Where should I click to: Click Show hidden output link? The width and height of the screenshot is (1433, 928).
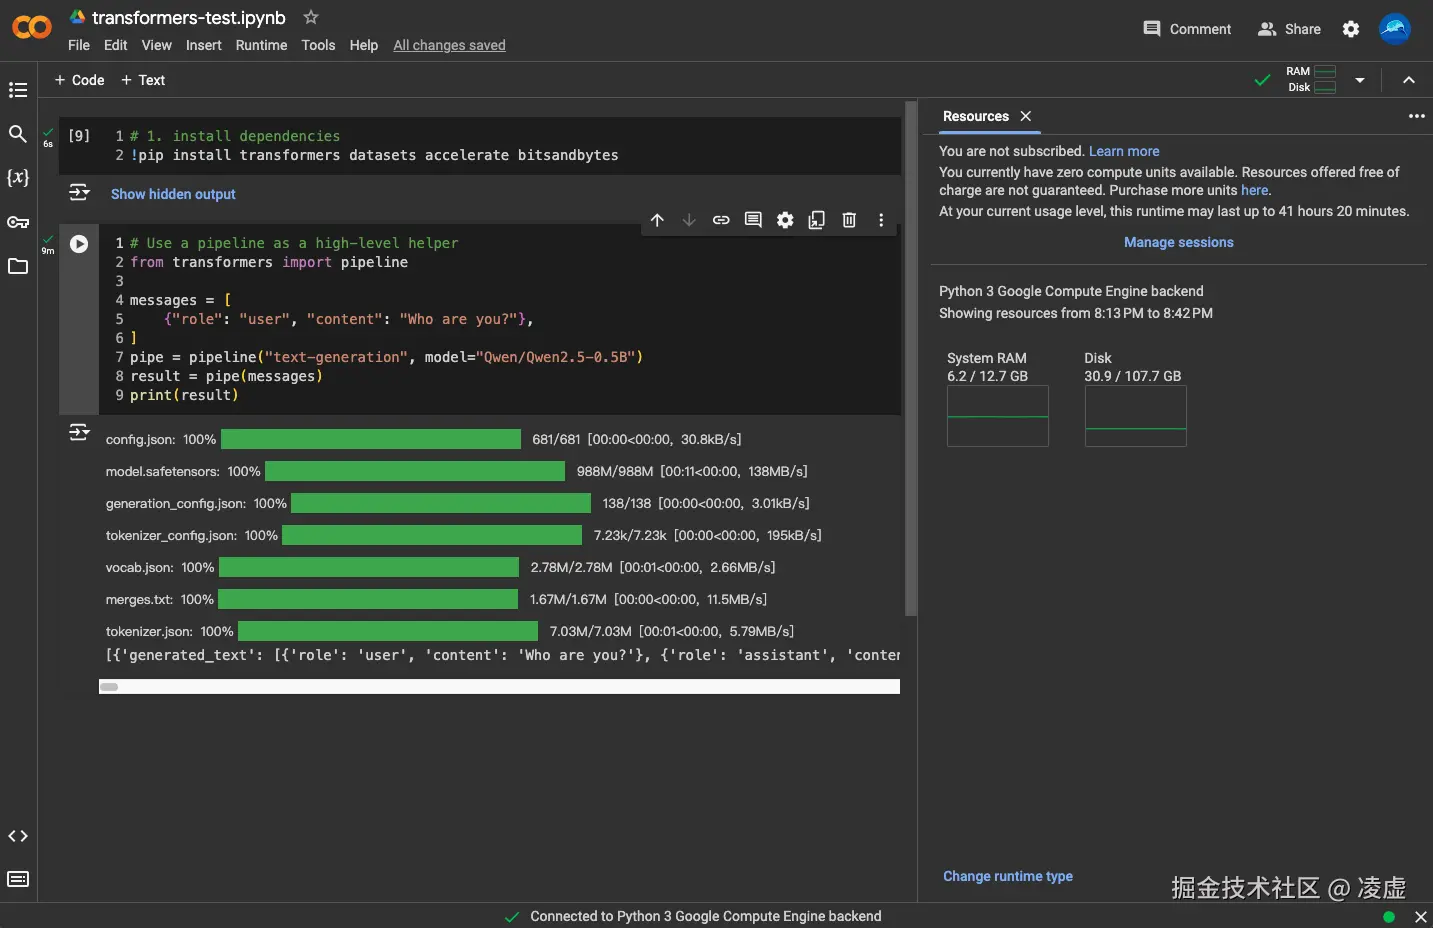tap(173, 194)
